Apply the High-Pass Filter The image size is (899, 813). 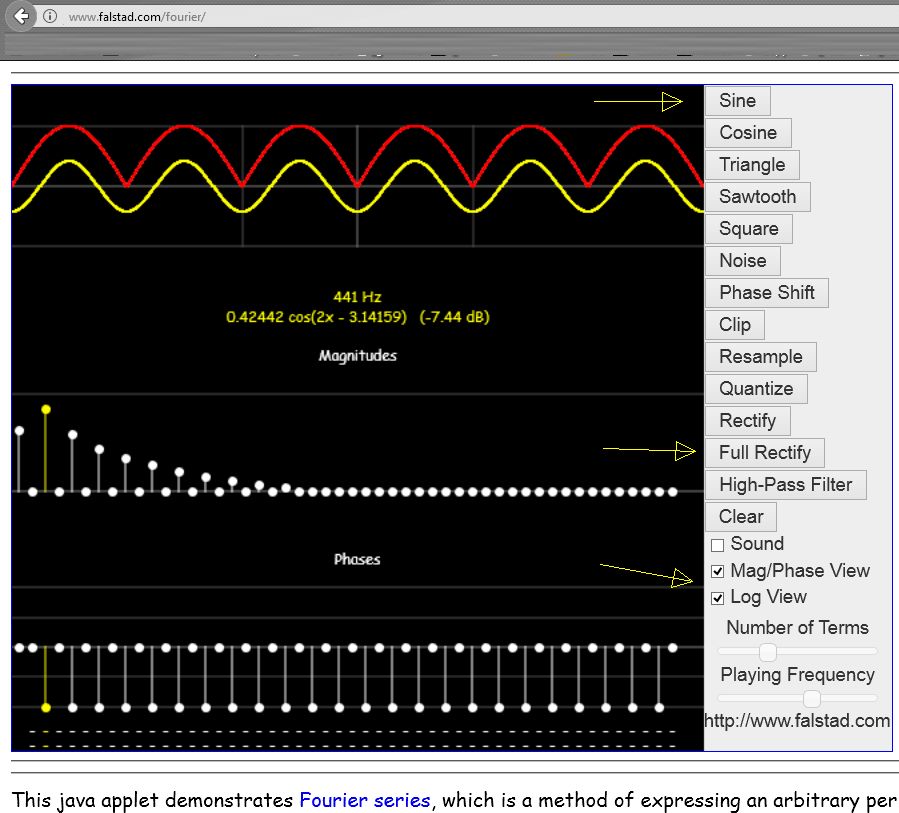click(x=784, y=484)
